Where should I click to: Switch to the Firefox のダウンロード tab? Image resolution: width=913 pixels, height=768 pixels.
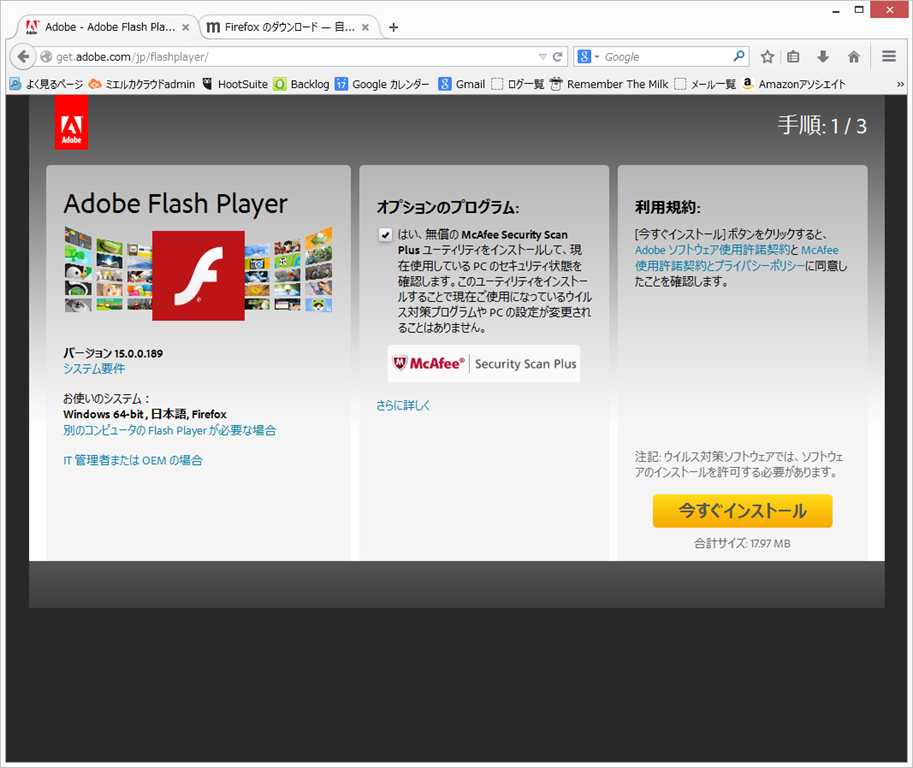coord(289,27)
